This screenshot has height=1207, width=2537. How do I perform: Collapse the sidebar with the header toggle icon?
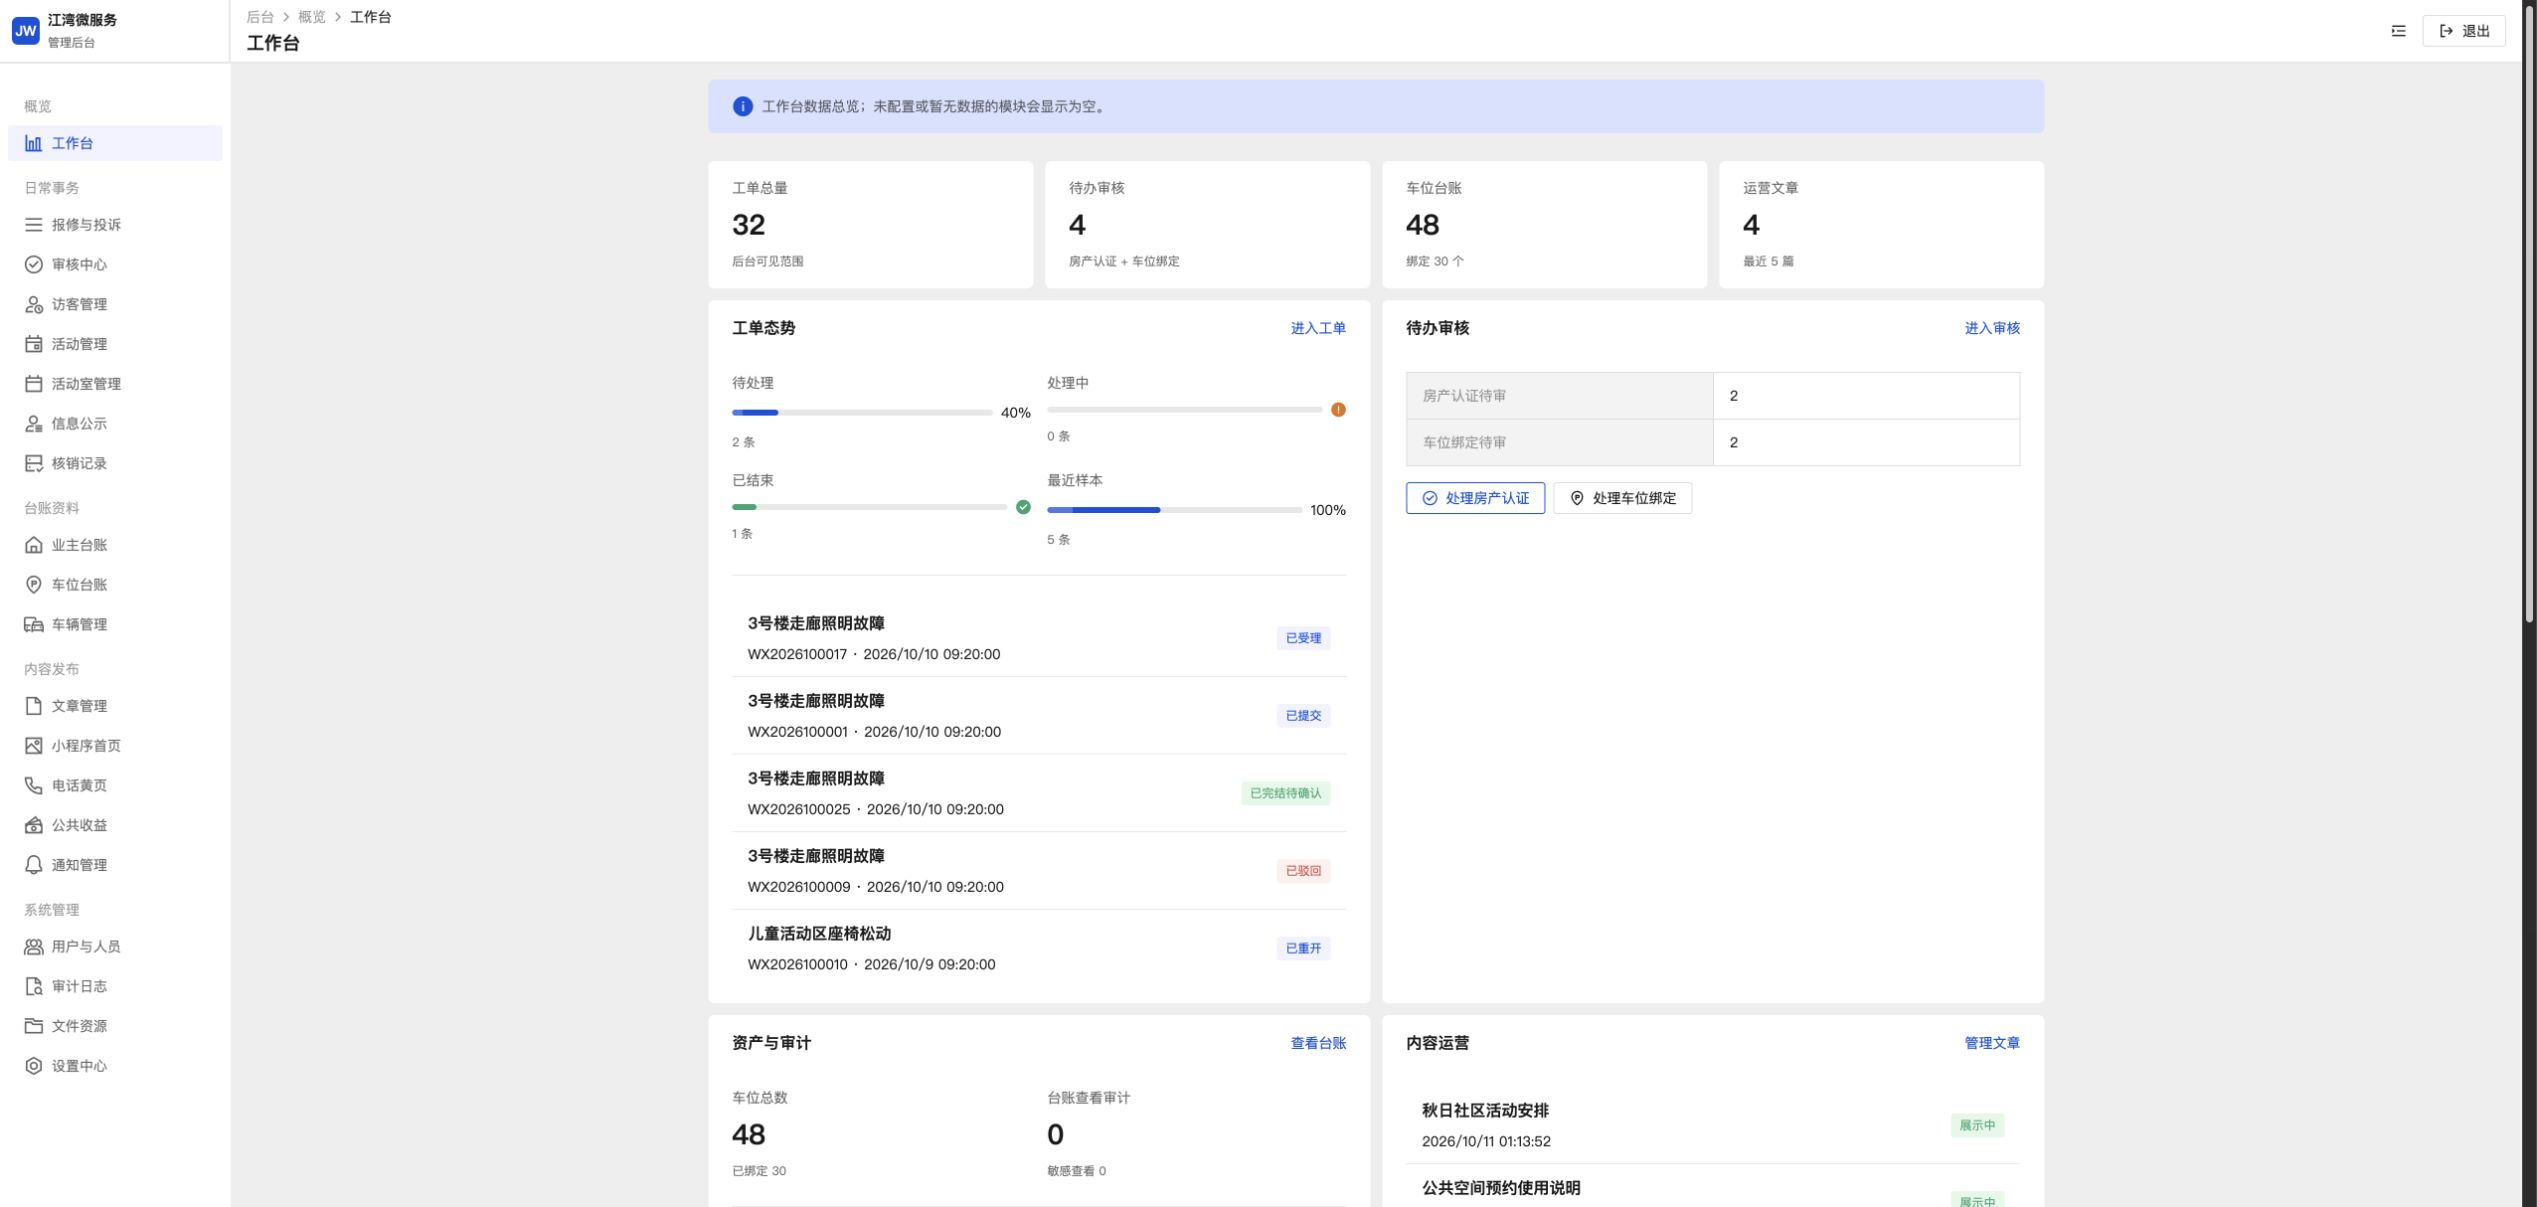(x=2398, y=31)
